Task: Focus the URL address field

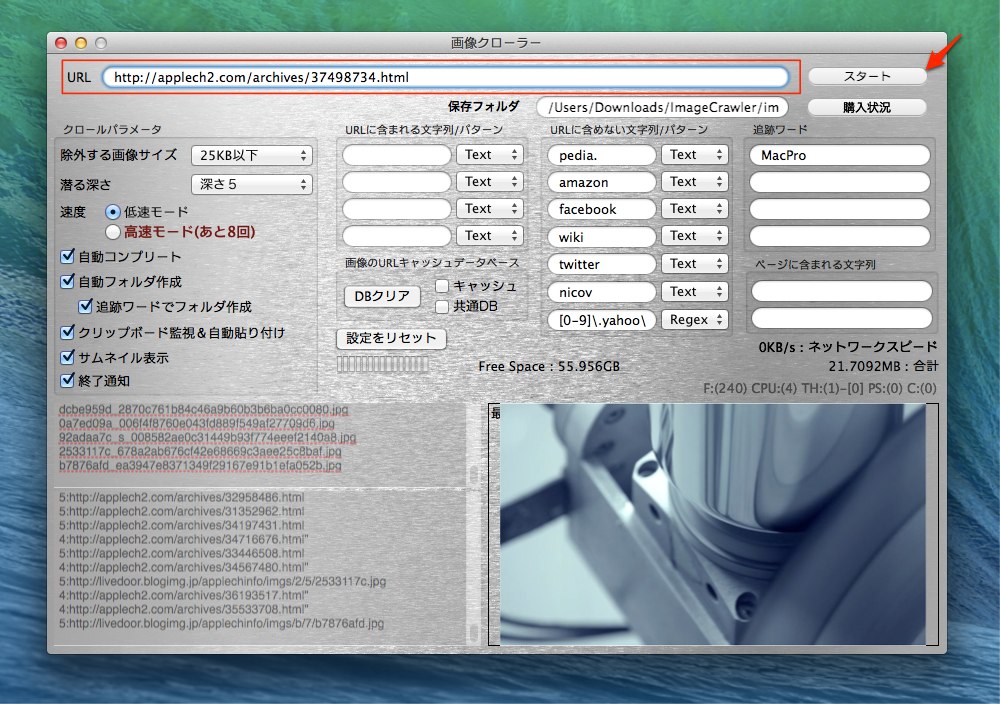Action: click(x=445, y=77)
